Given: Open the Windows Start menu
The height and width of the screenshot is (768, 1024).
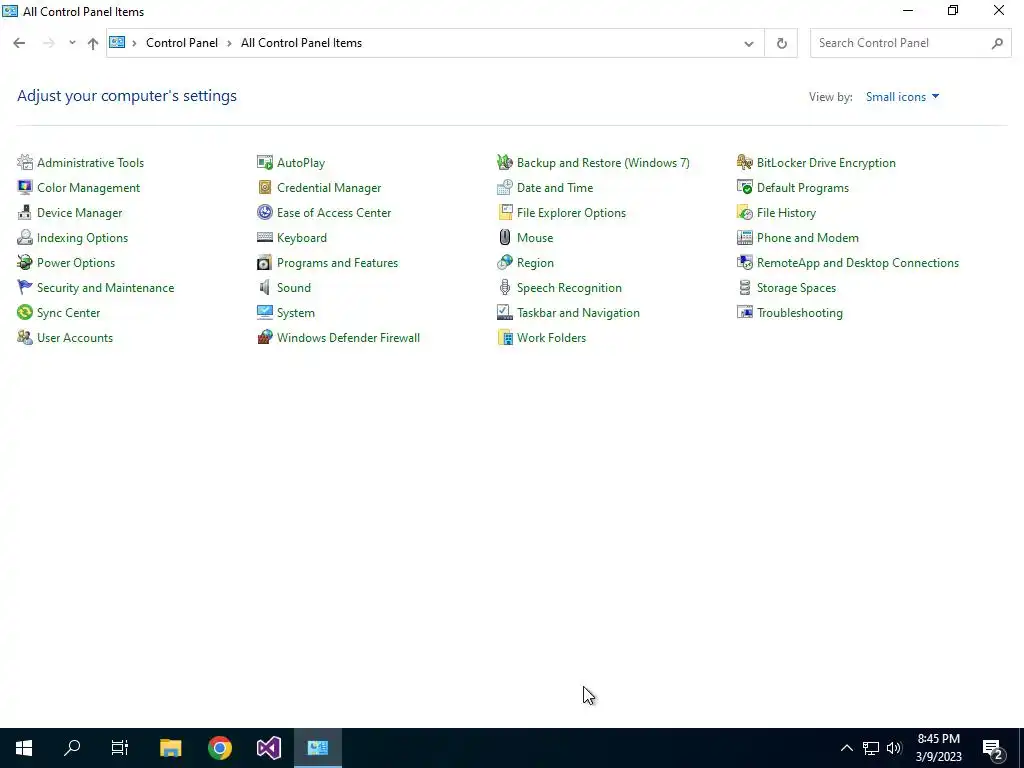Looking at the screenshot, I should coord(24,748).
